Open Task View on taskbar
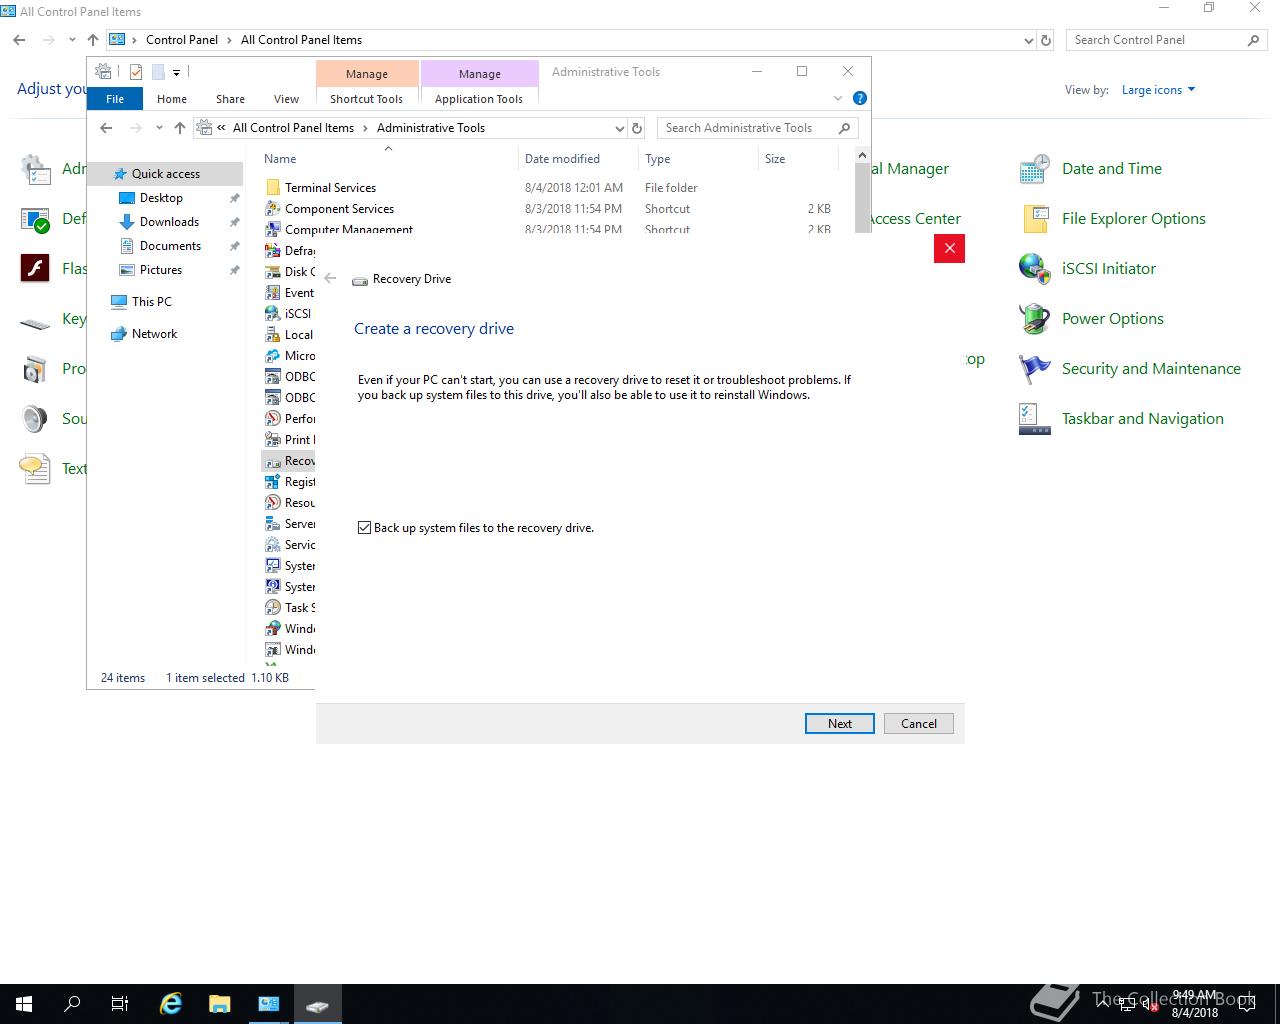1280x1024 pixels. (120, 1004)
